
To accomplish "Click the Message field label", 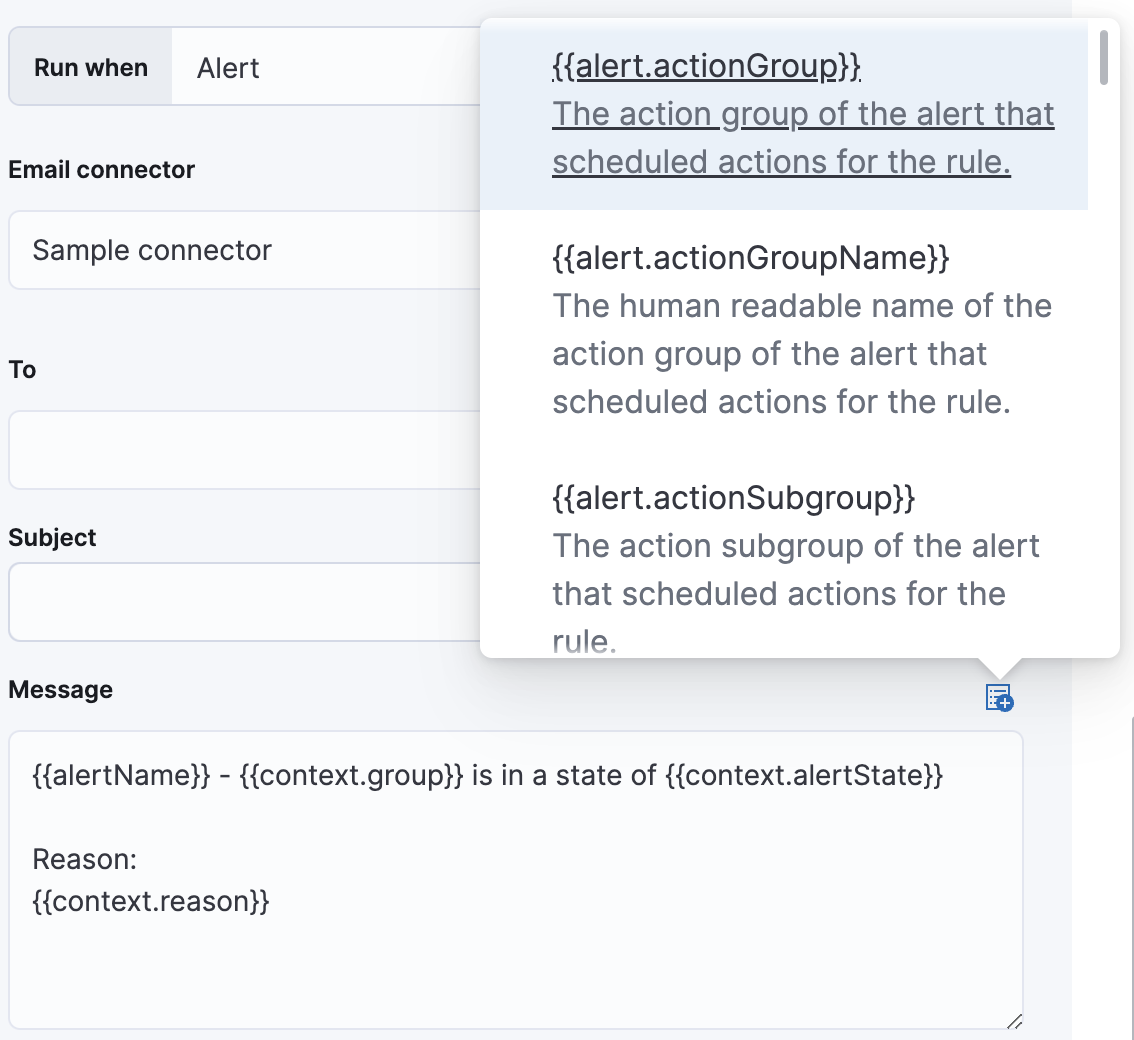I will (x=61, y=689).
